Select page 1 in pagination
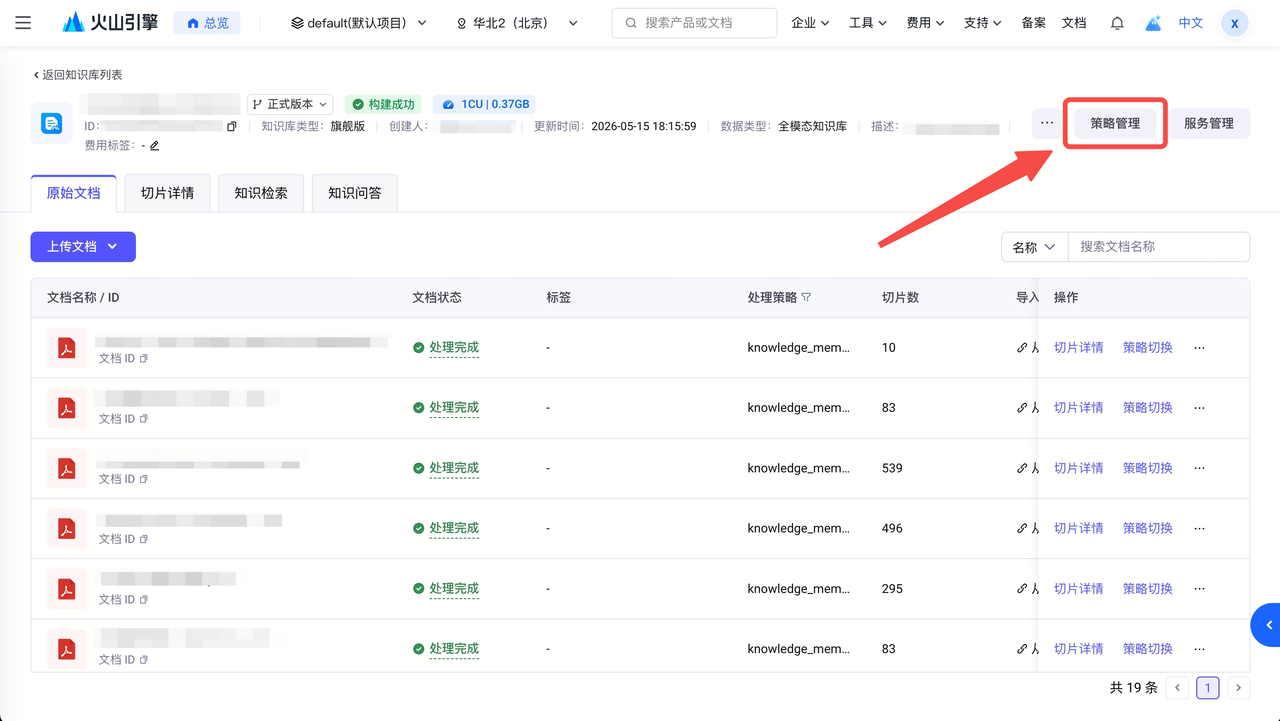This screenshot has width=1280, height=721. (1208, 688)
